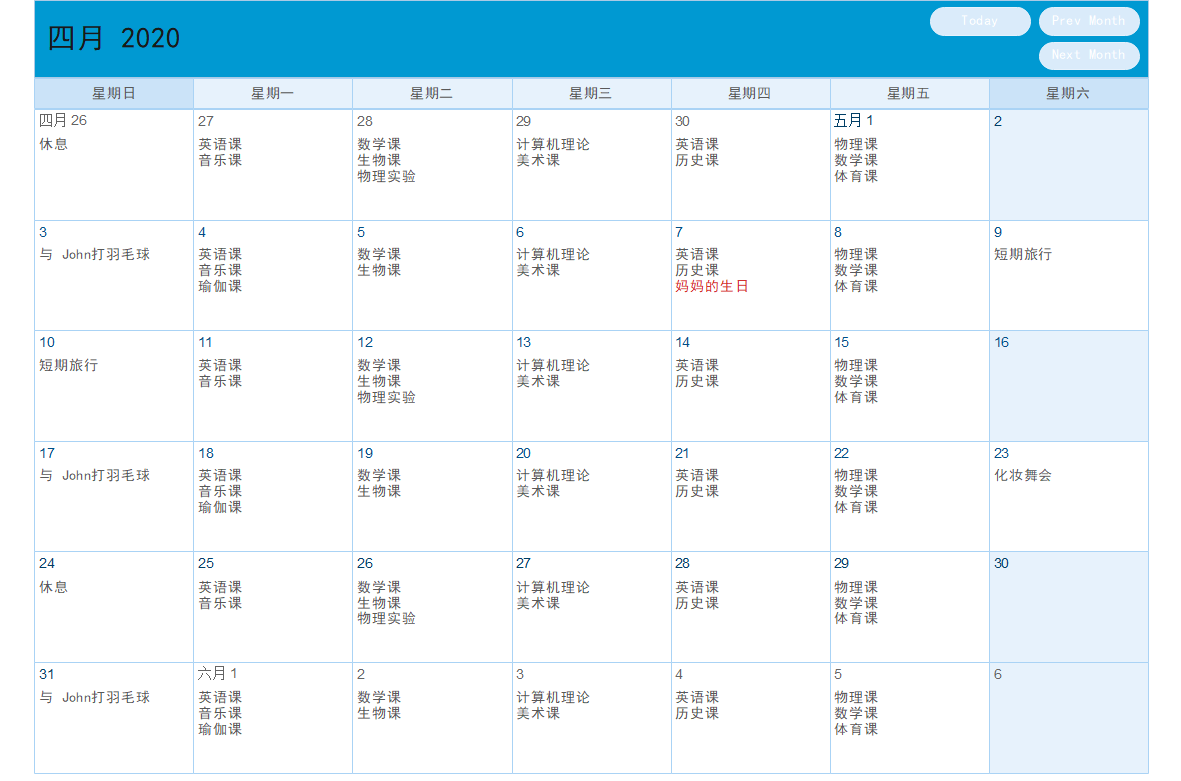Click 体育课 event on the 29th
Screen dimensions: 1181x781
click(856, 619)
